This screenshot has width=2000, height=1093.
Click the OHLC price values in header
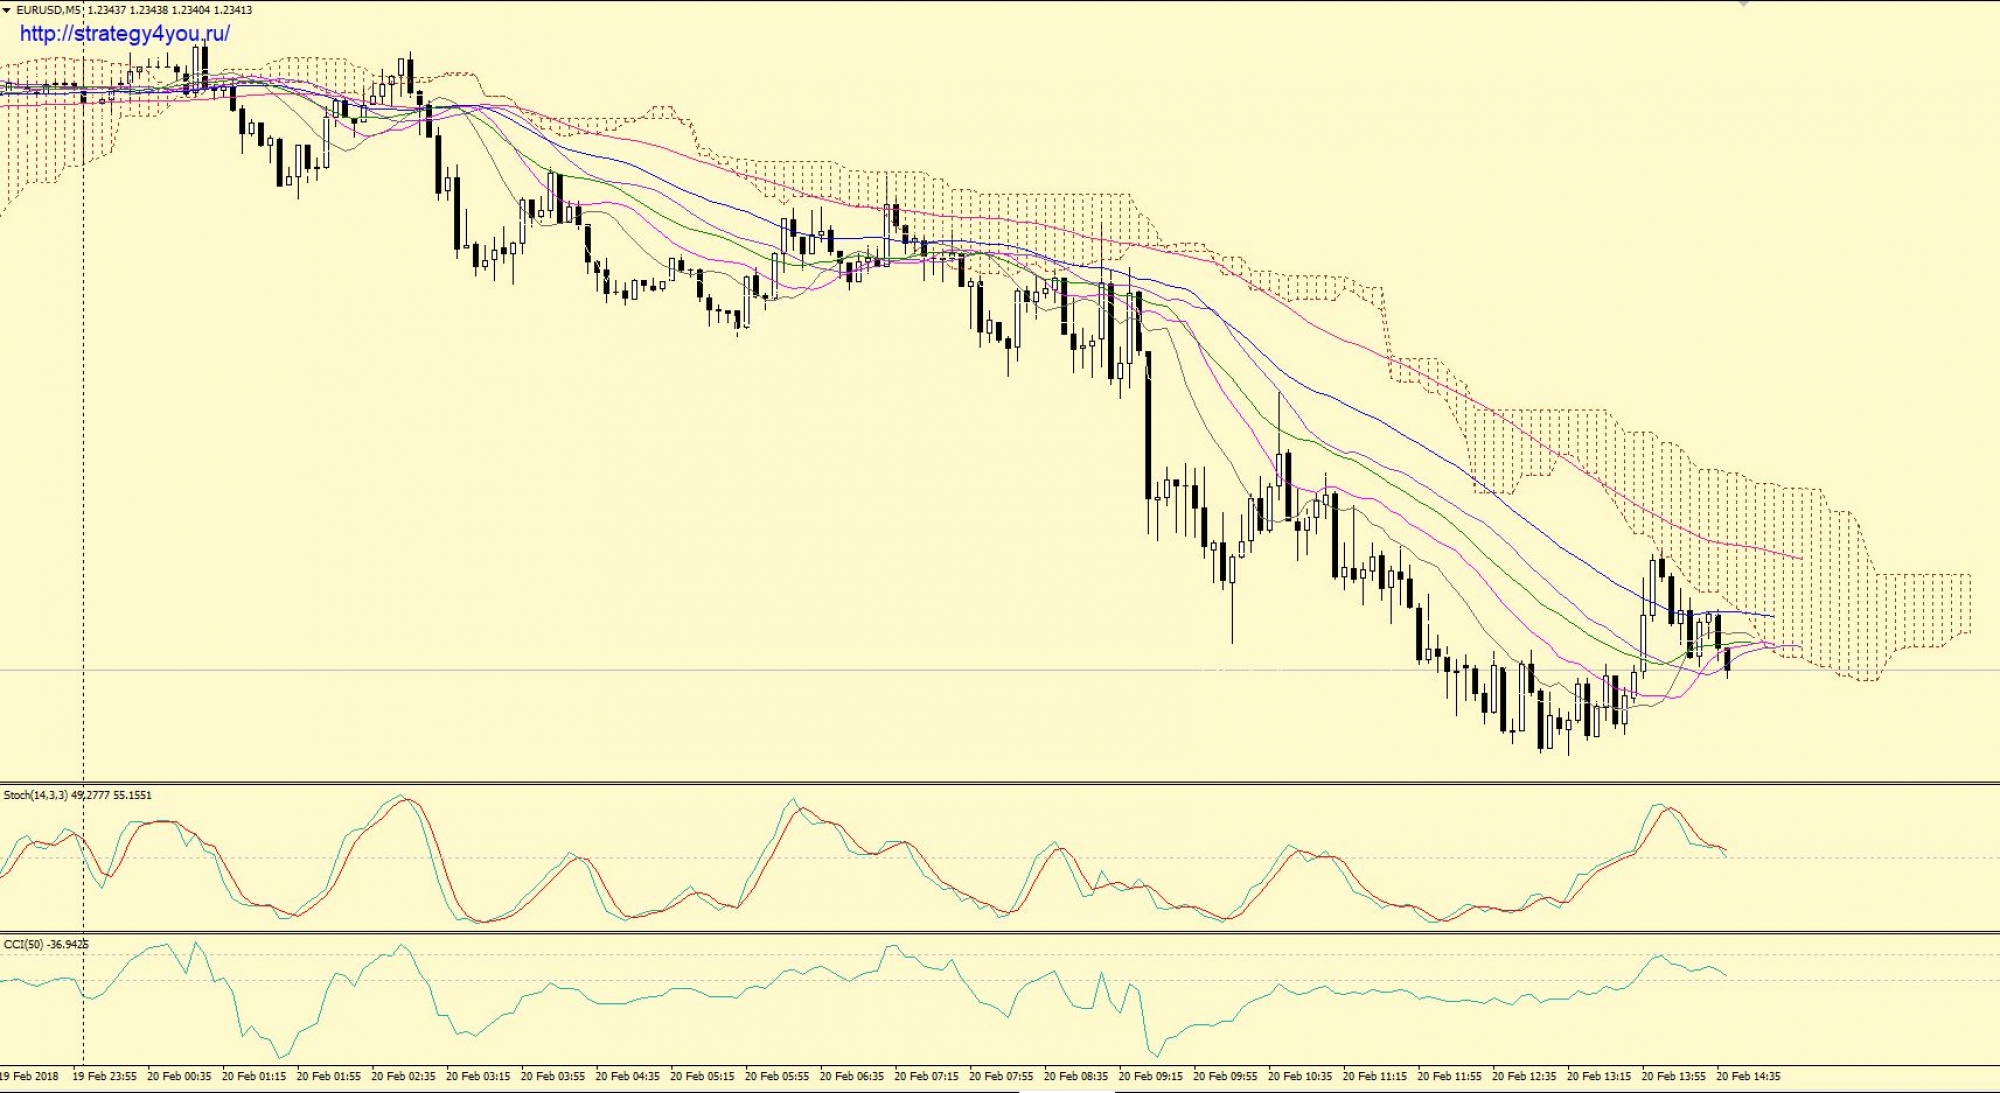click(x=170, y=10)
